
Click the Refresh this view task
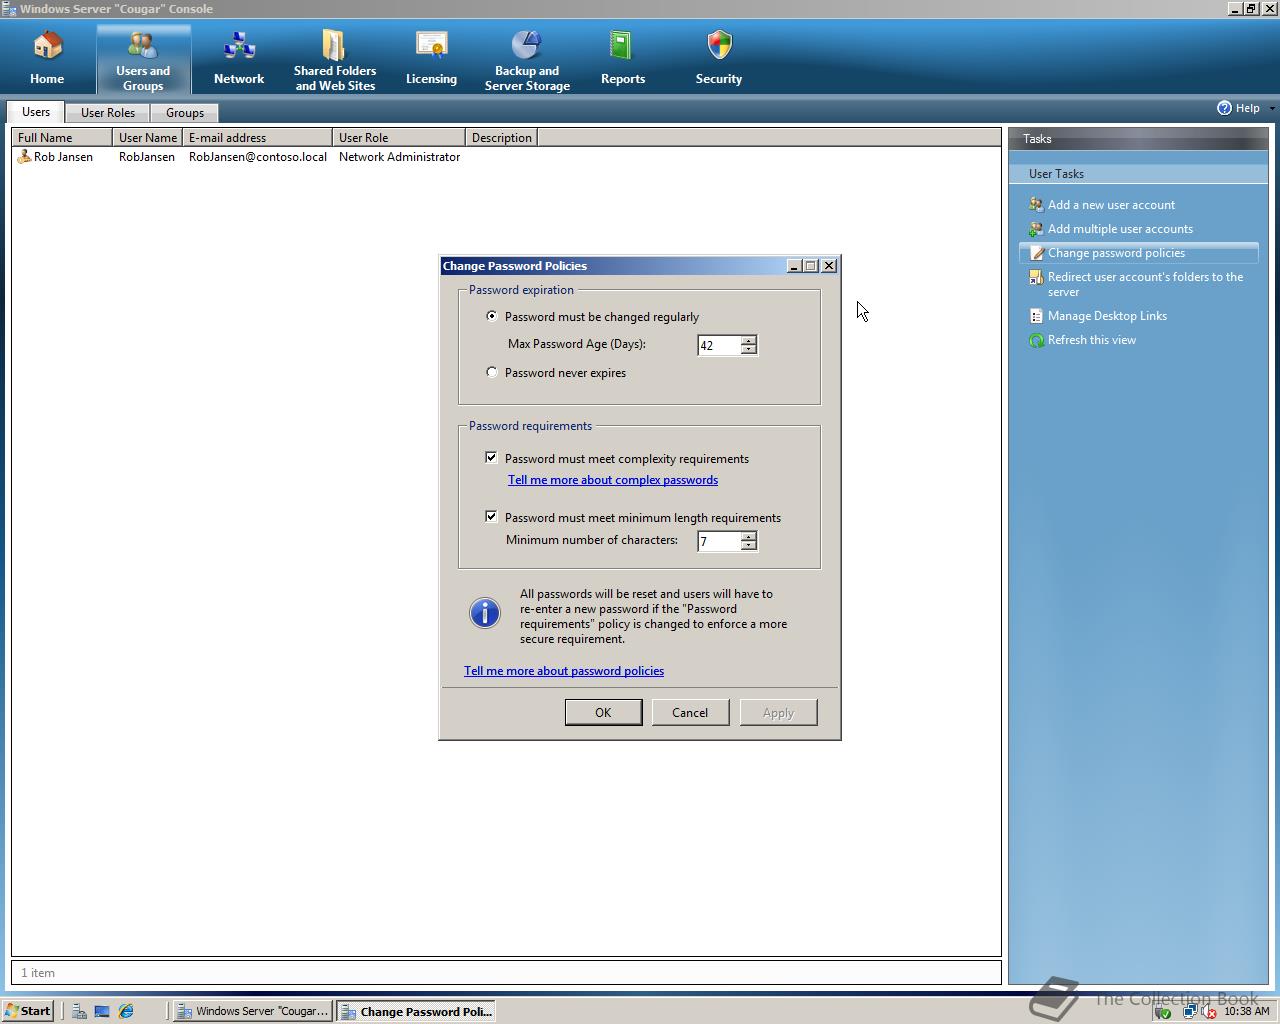1092,340
